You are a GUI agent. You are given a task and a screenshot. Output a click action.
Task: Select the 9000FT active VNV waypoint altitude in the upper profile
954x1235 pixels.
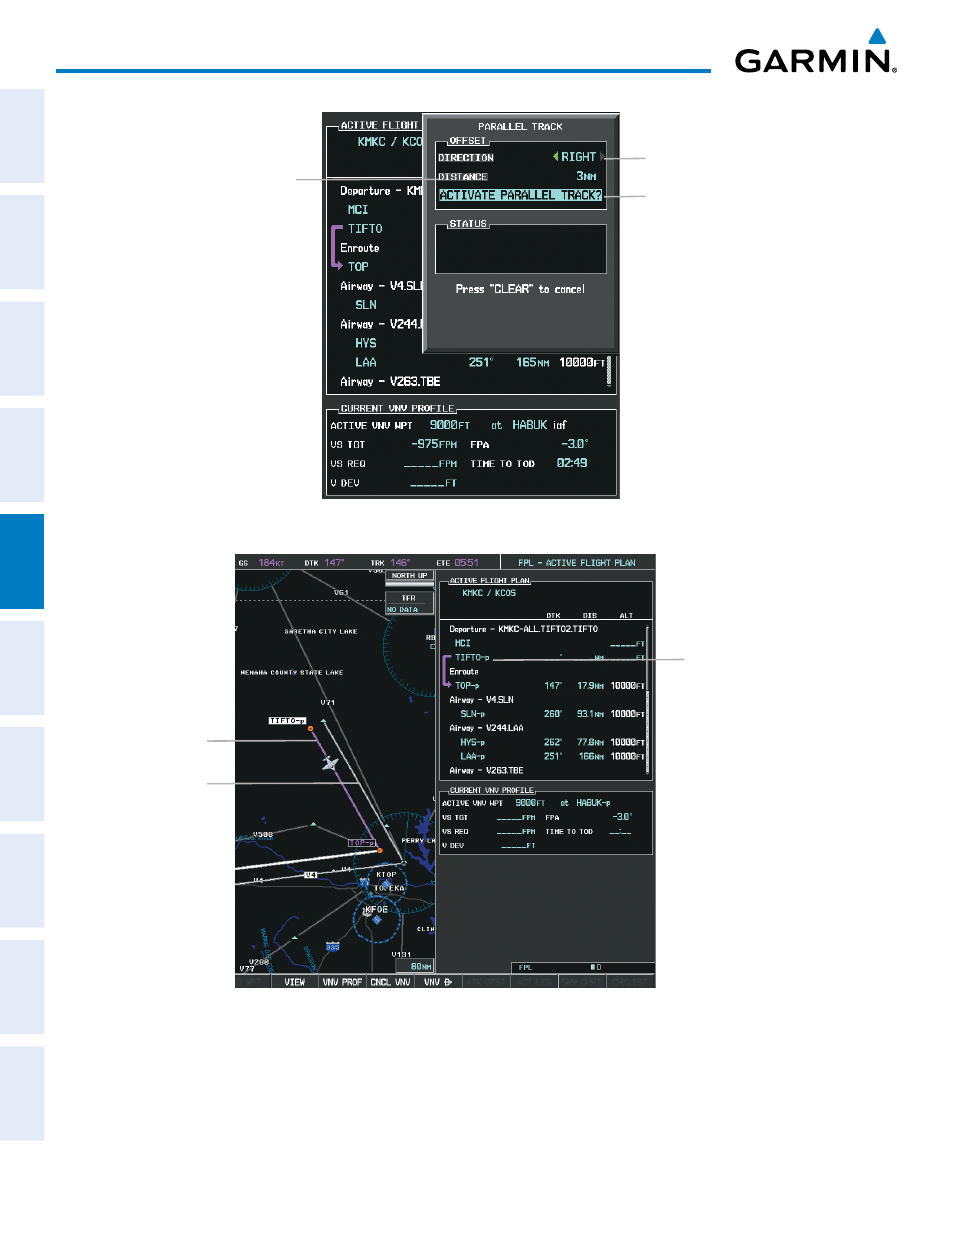point(450,425)
